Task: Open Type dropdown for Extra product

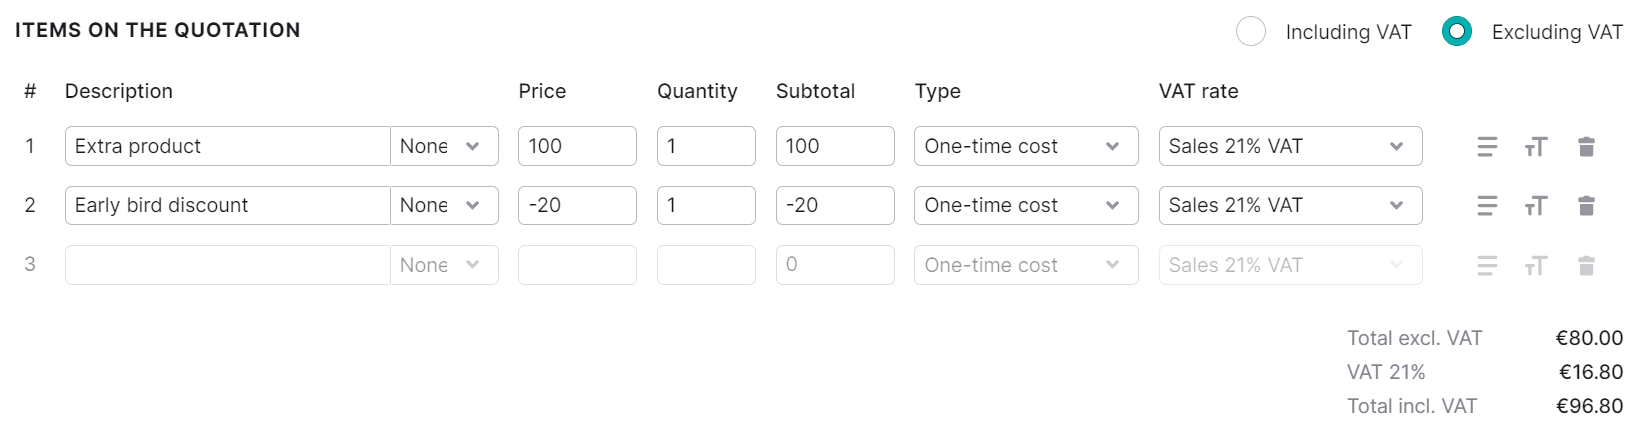Action: pyautogui.click(x=1025, y=146)
